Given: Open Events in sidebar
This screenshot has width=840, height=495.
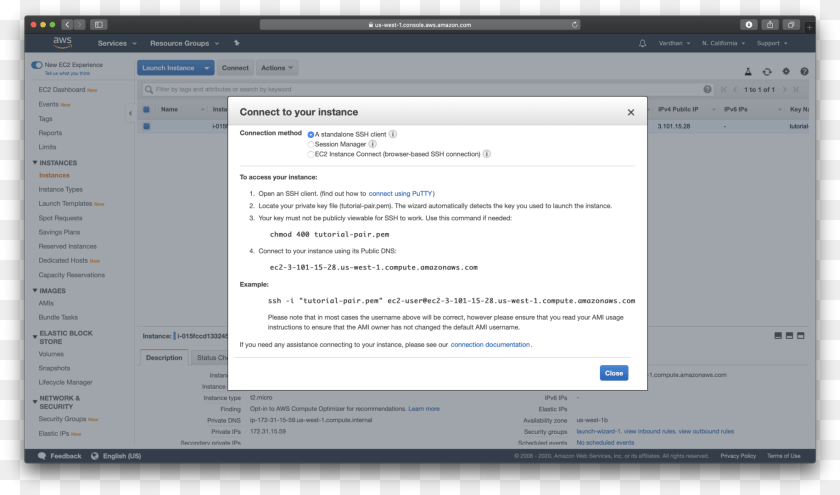Looking at the screenshot, I should (x=48, y=104).
